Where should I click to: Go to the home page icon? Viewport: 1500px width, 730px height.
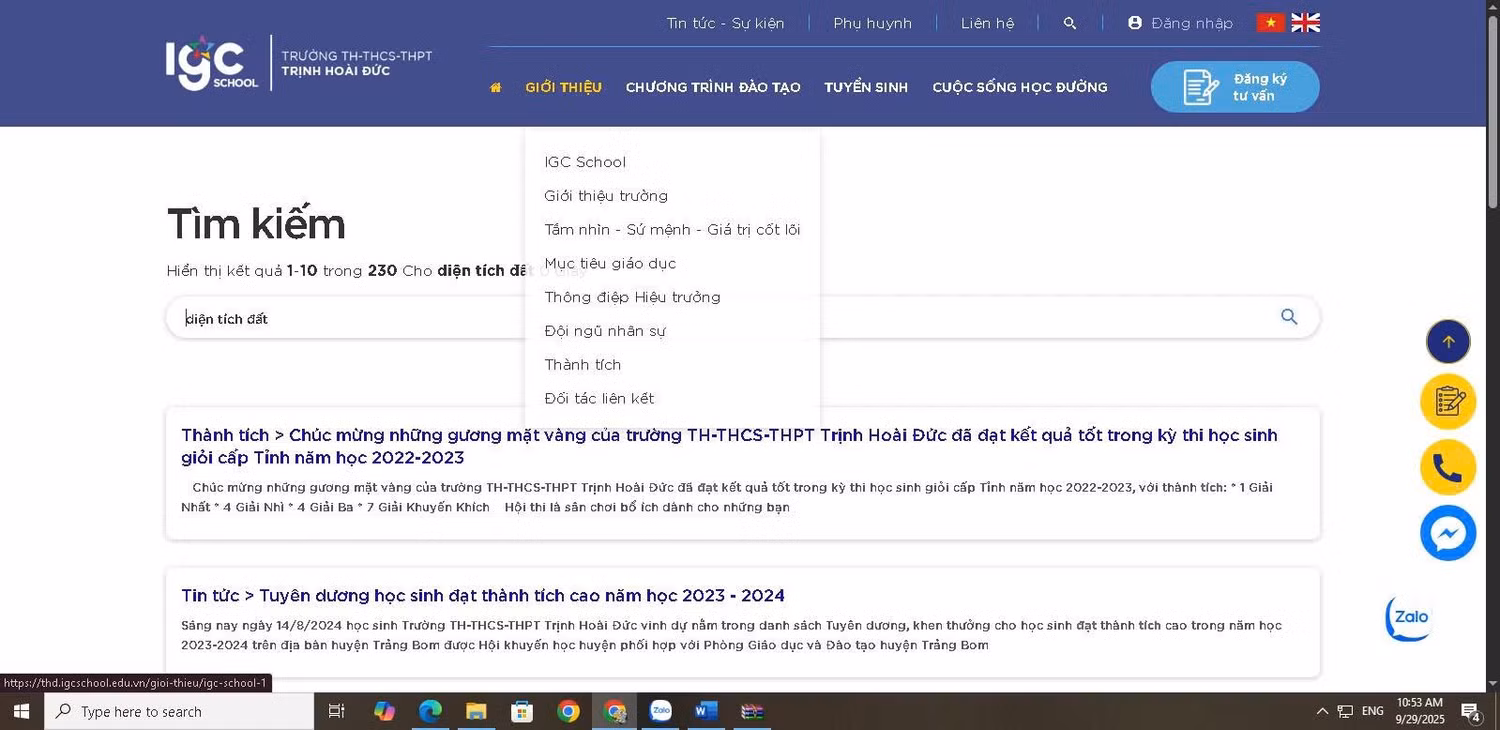(495, 87)
